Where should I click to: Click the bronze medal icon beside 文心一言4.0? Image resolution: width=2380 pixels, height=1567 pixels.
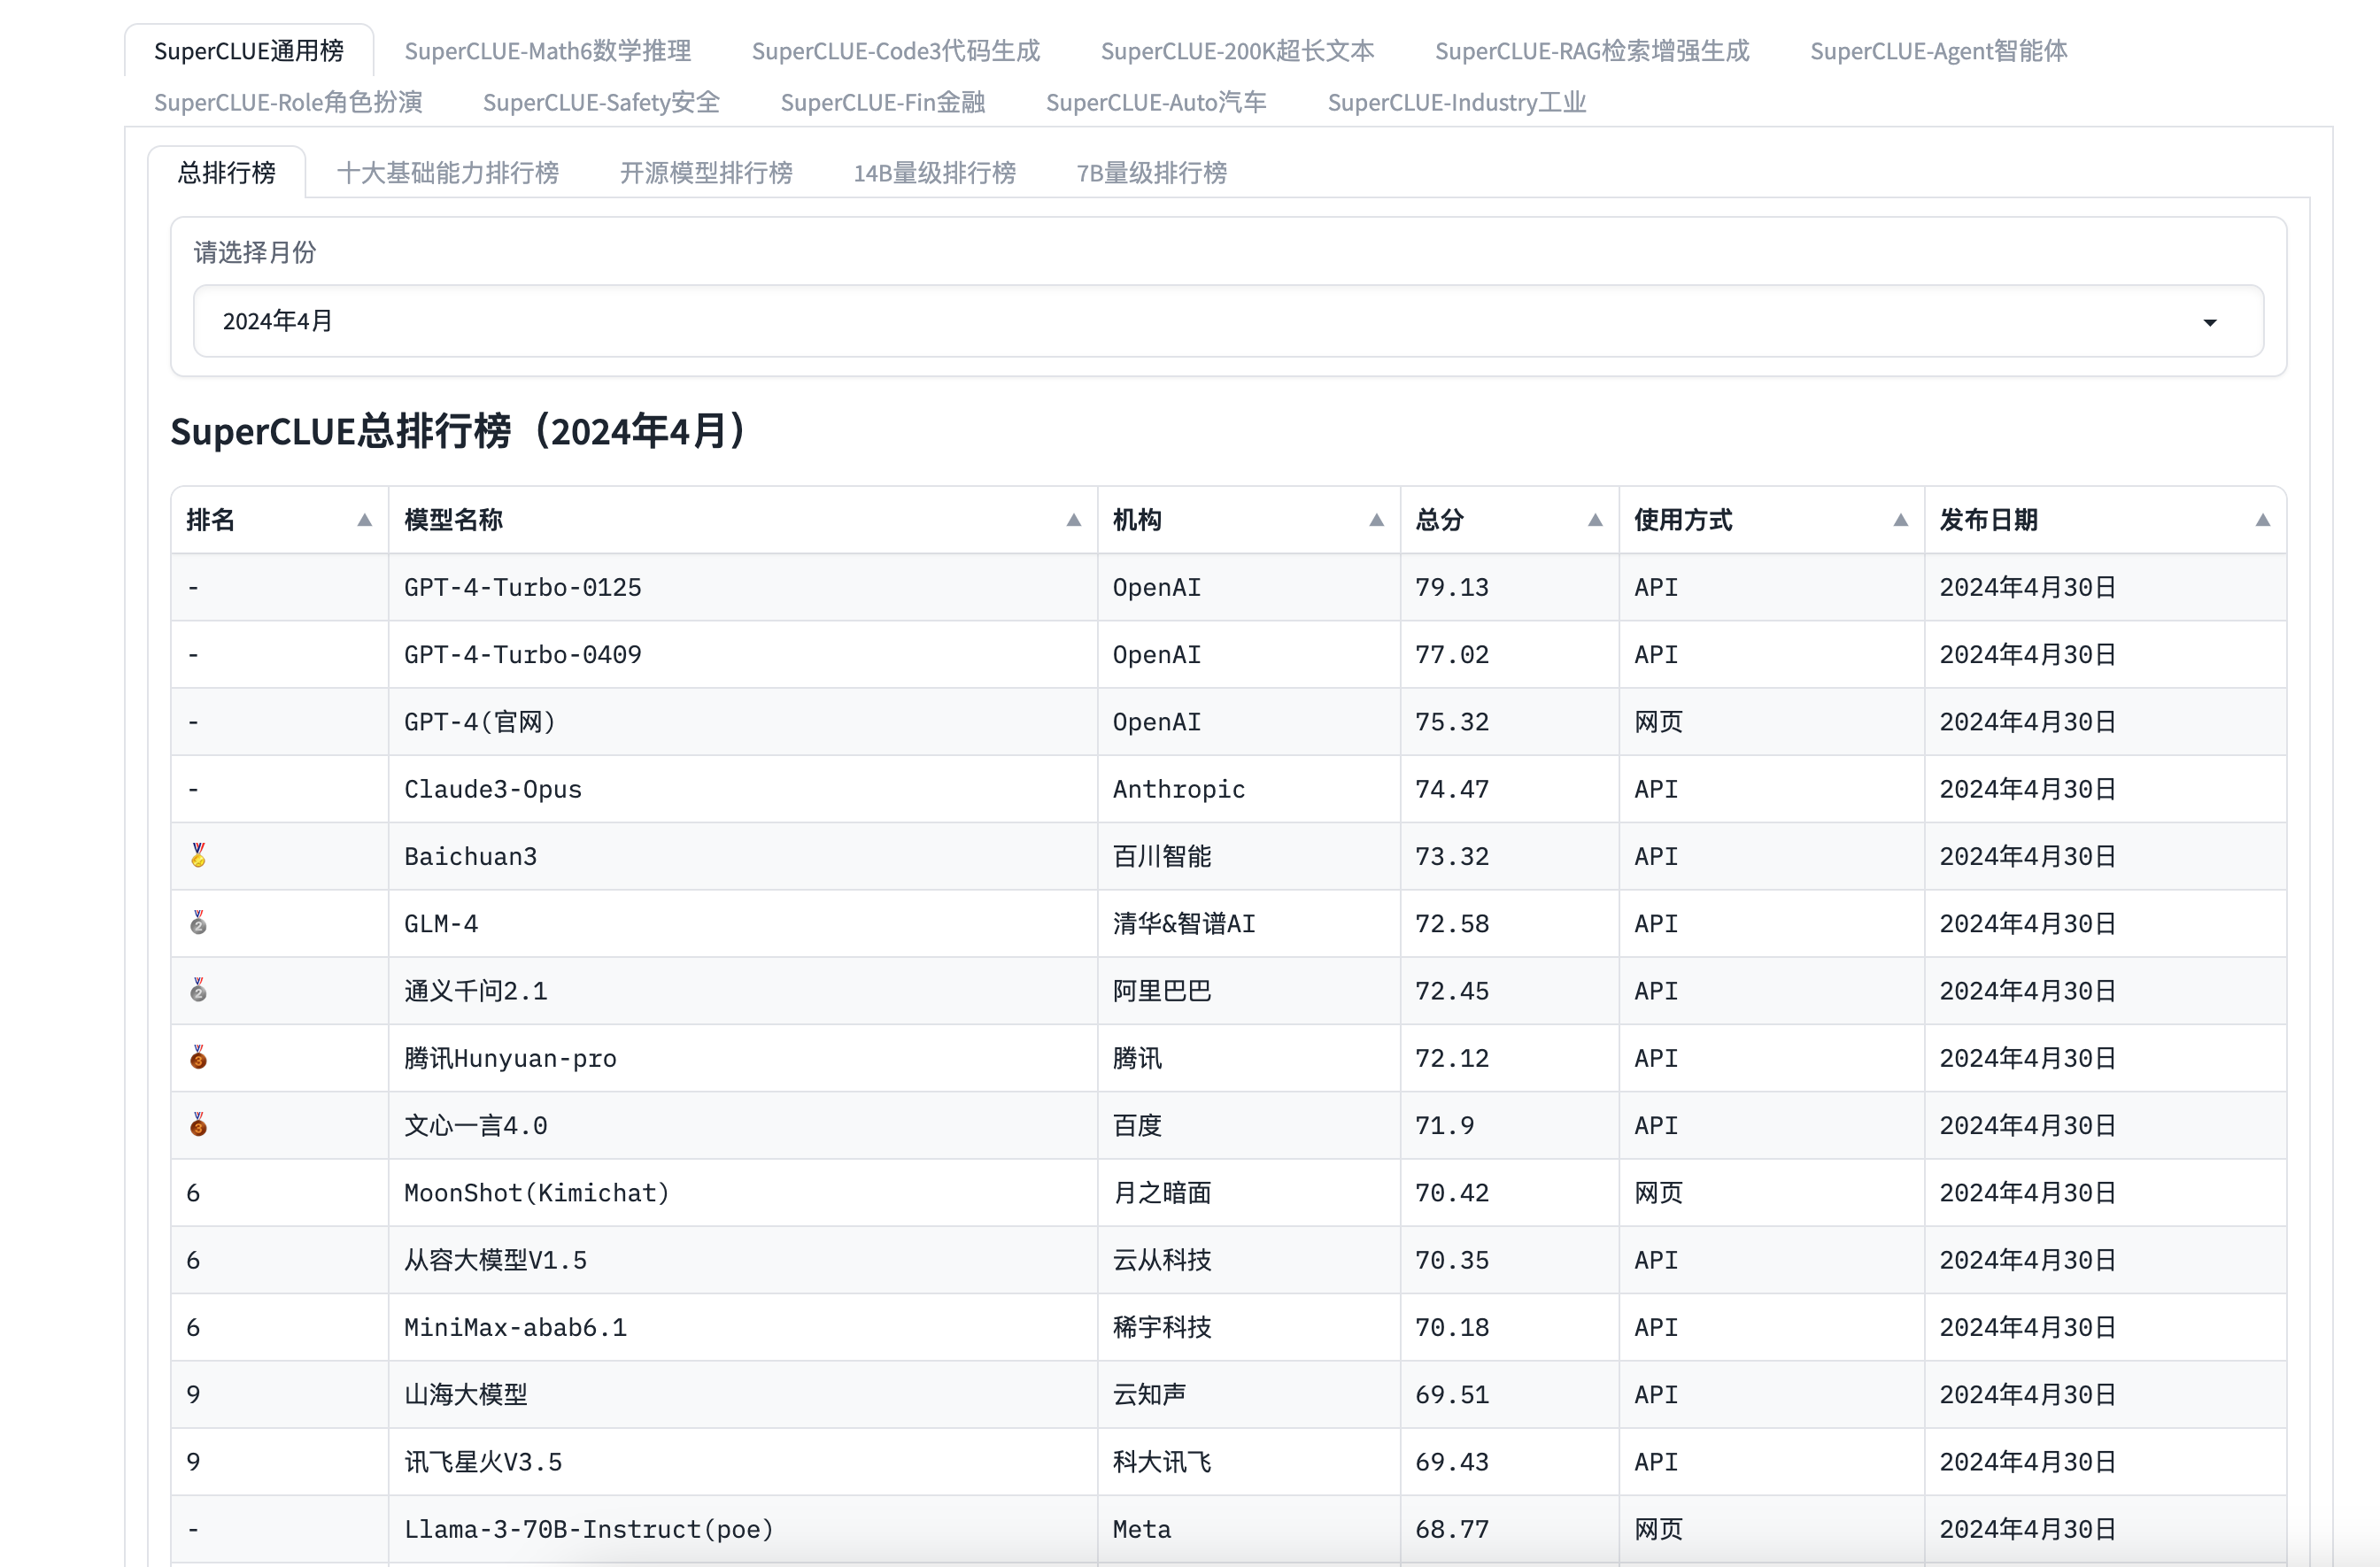198,1124
